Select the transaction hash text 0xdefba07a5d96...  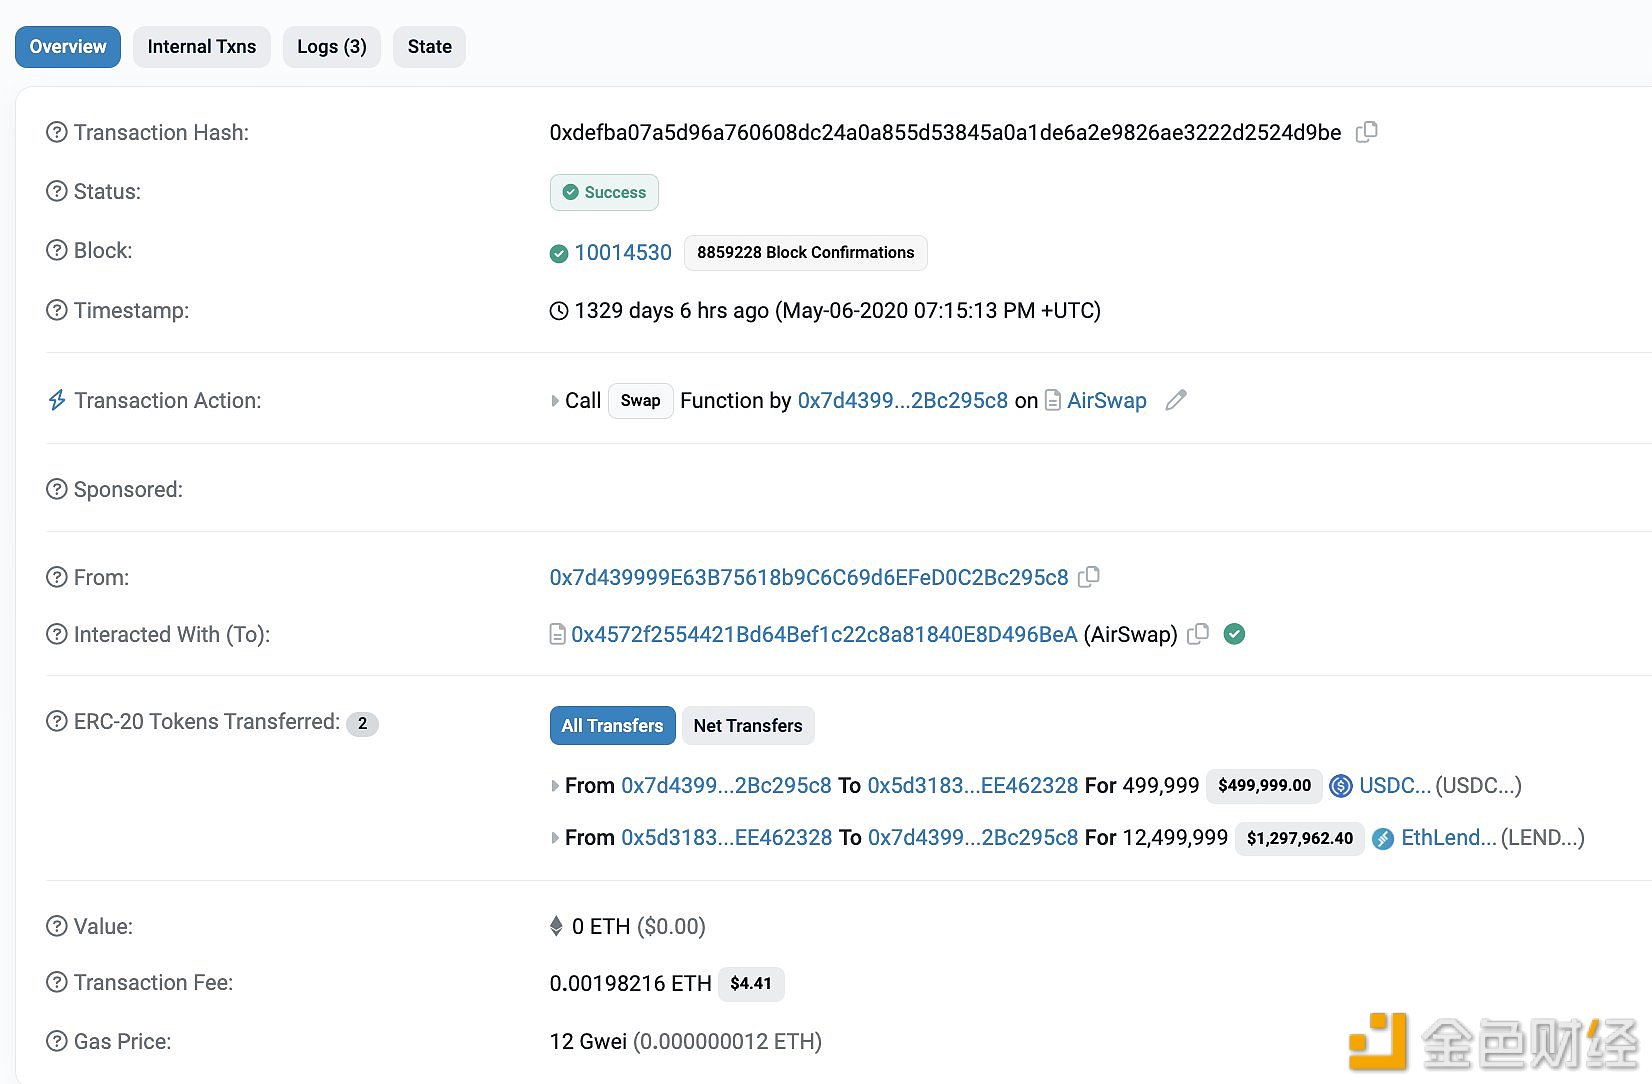(x=945, y=132)
